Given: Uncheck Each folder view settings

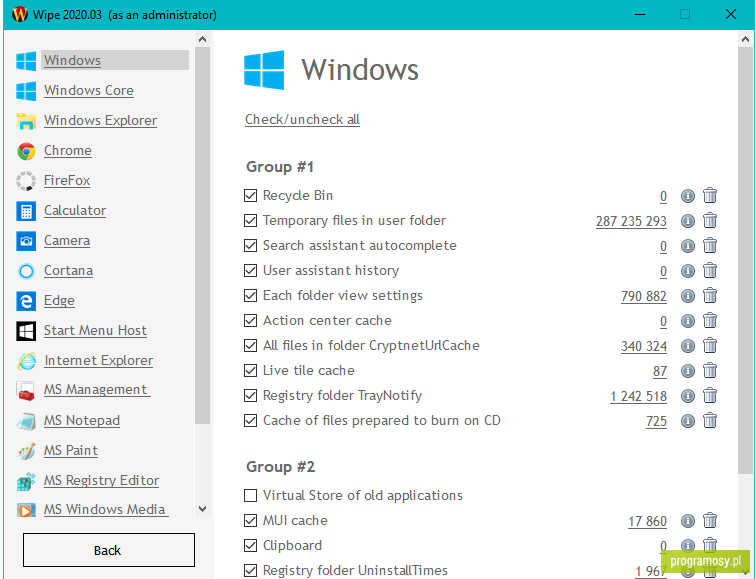Looking at the screenshot, I should pyautogui.click(x=250, y=296).
